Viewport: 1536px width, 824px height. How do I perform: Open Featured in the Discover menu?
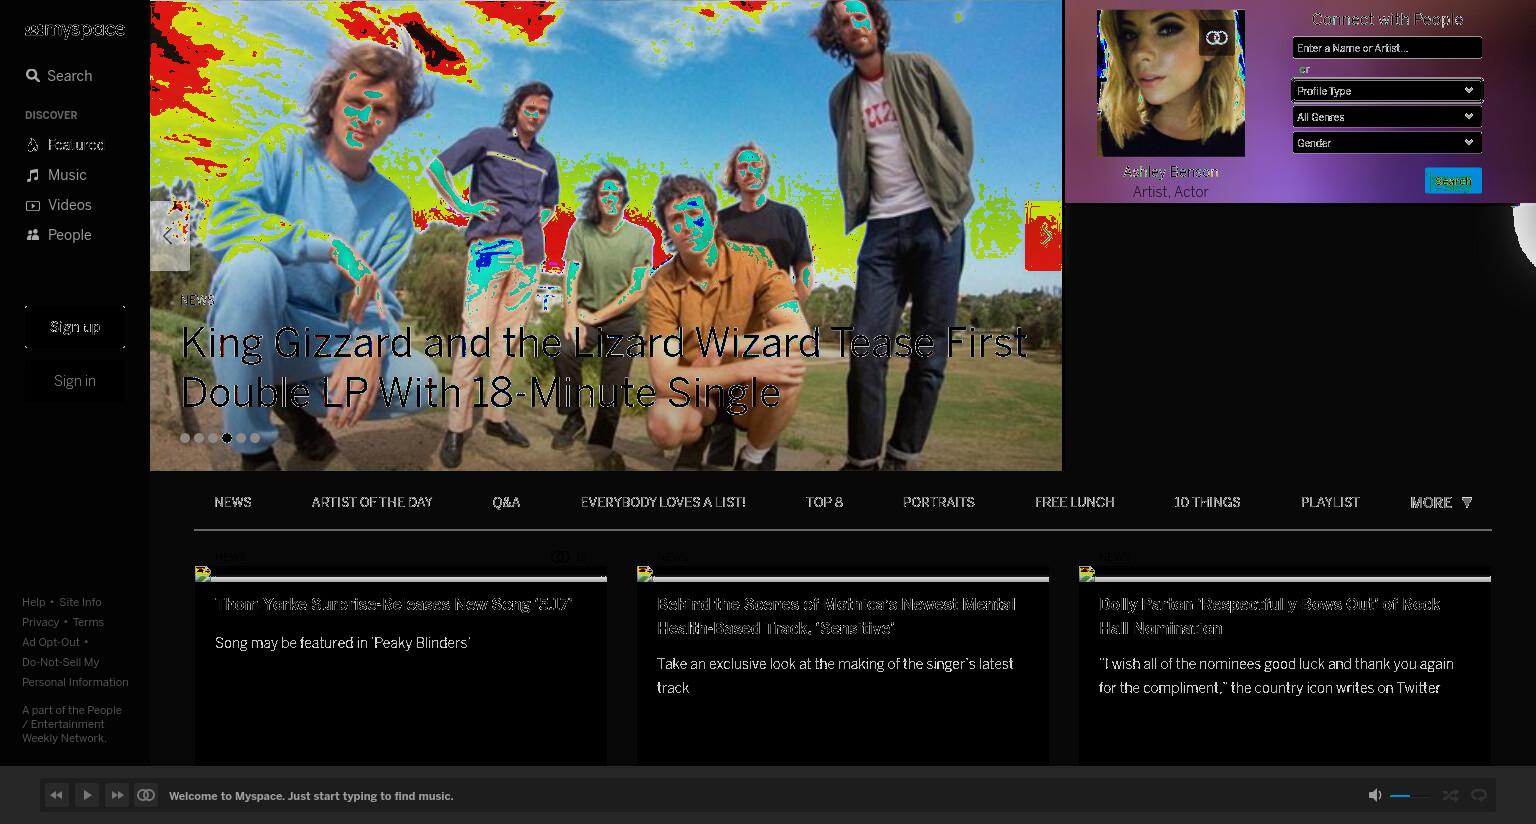coord(65,145)
